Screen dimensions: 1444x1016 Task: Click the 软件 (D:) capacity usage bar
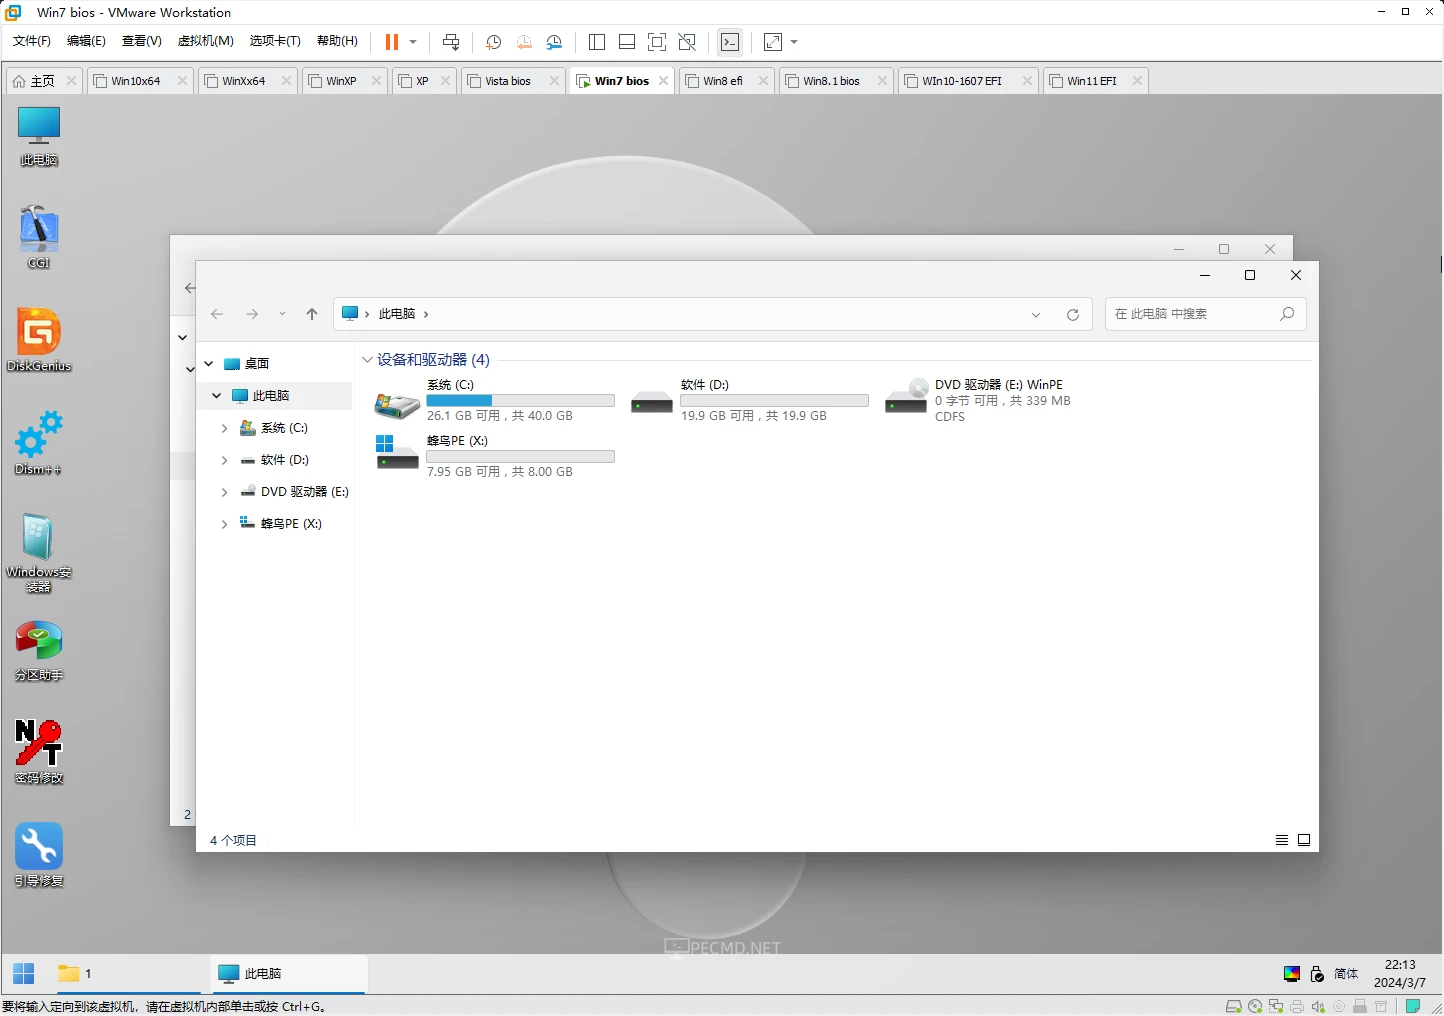pos(774,400)
